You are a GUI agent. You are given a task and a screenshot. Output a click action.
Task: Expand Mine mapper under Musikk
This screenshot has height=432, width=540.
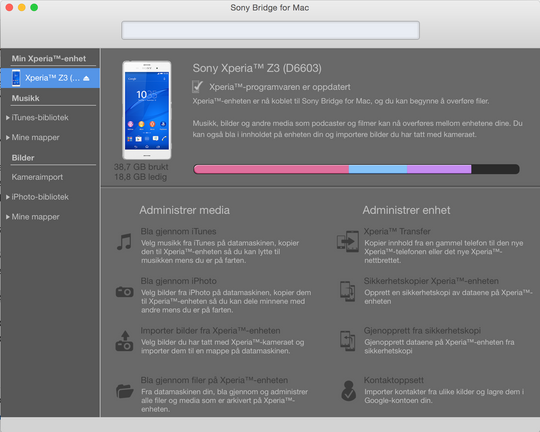click(8, 137)
